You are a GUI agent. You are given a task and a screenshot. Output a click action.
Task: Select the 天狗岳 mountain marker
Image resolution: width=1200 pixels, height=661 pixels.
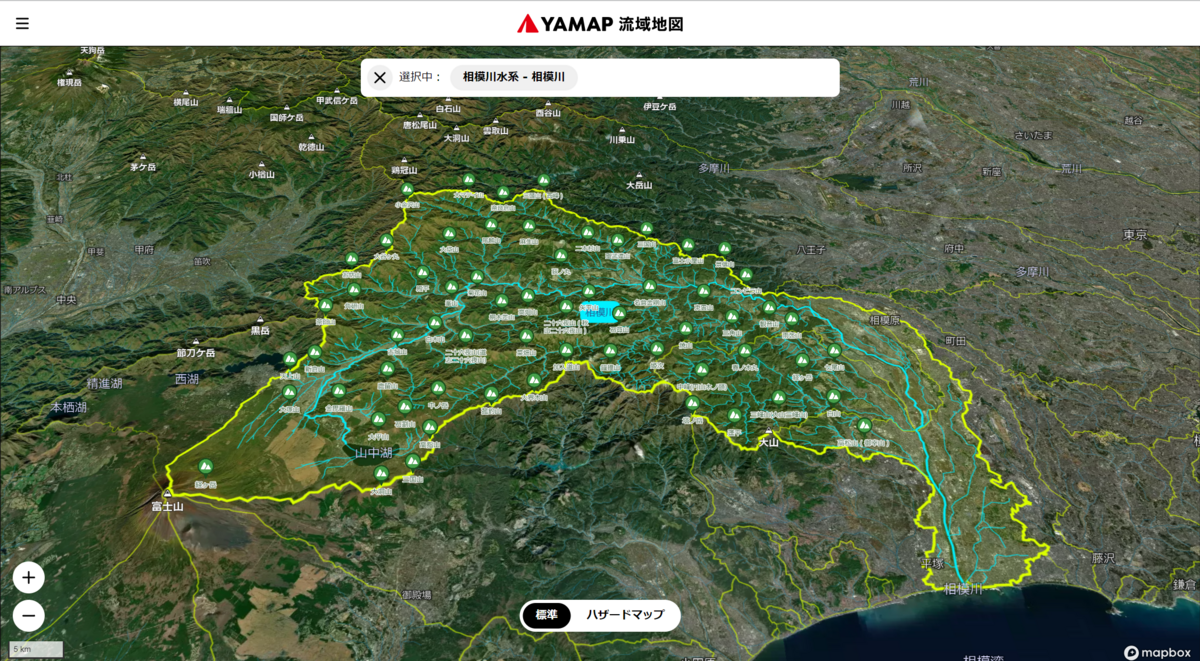pos(92,49)
